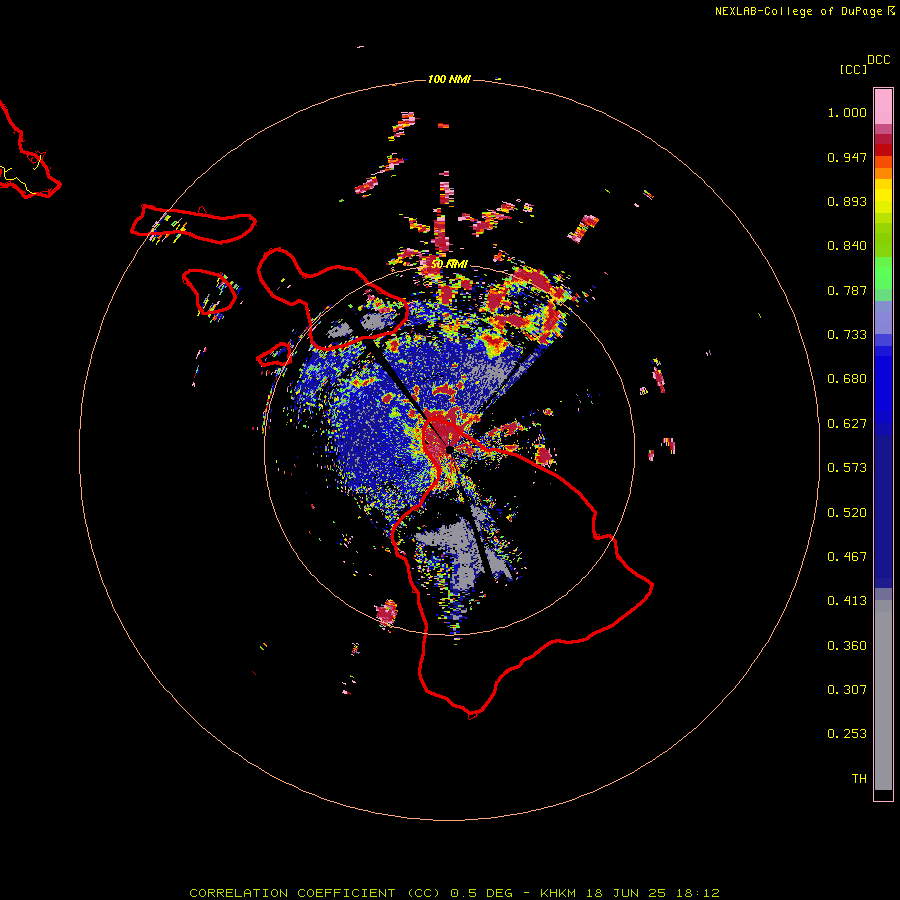Click the 100 NMI range ring label
The width and height of the screenshot is (900, 900).
pyautogui.click(x=449, y=79)
